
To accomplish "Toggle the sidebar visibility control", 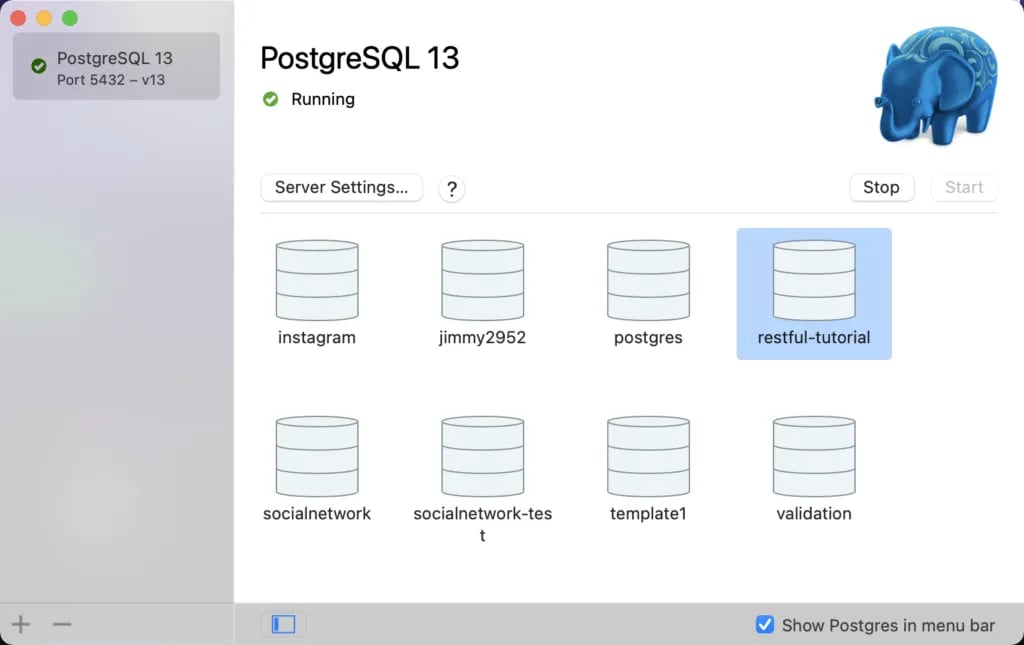I will (x=282, y=623).
